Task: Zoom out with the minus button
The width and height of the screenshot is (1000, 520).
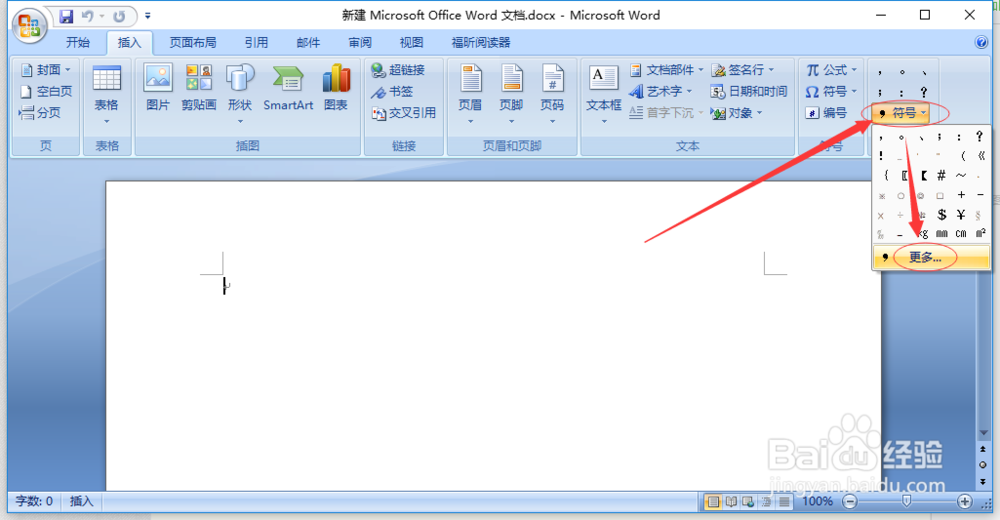Action: [849, 502]
